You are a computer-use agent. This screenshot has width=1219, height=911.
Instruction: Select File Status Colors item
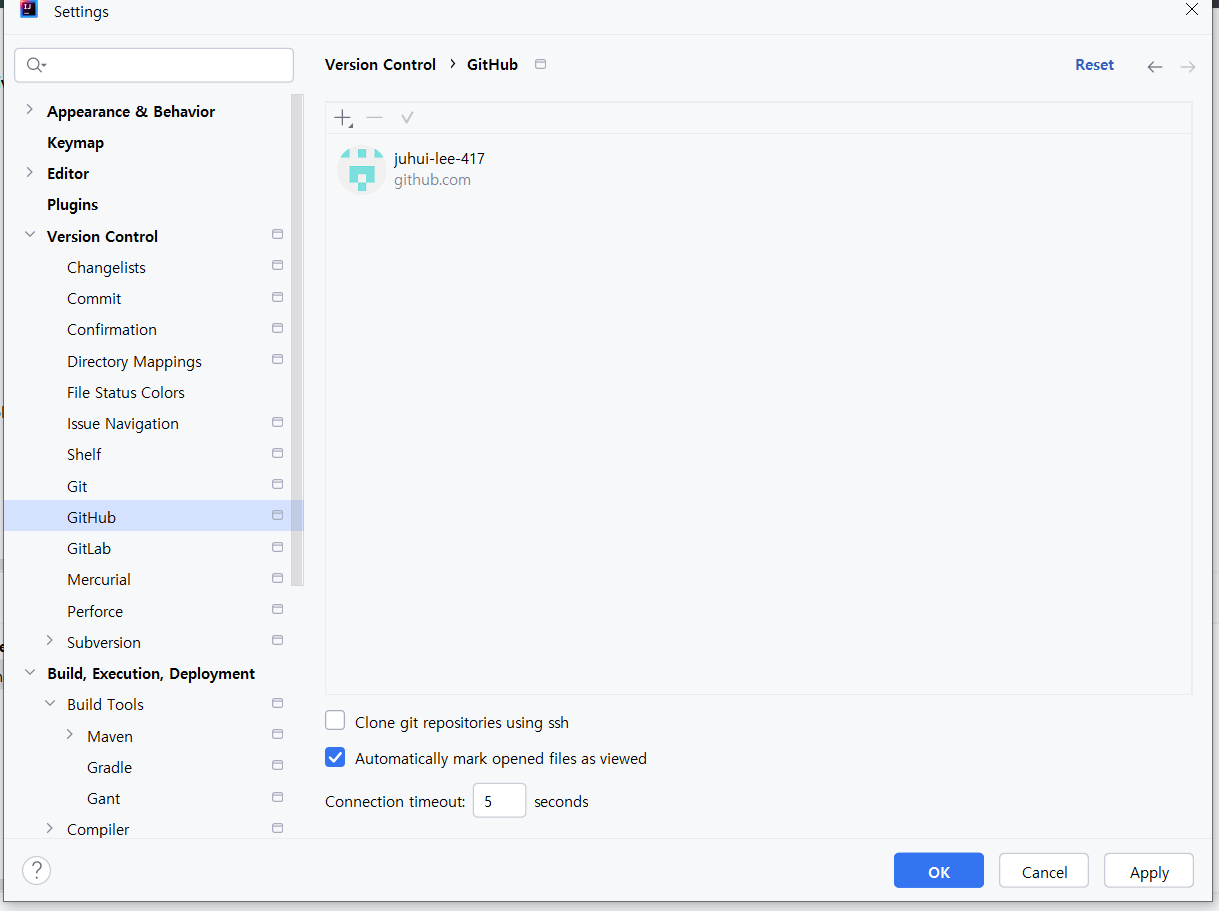tap(126, 393)
